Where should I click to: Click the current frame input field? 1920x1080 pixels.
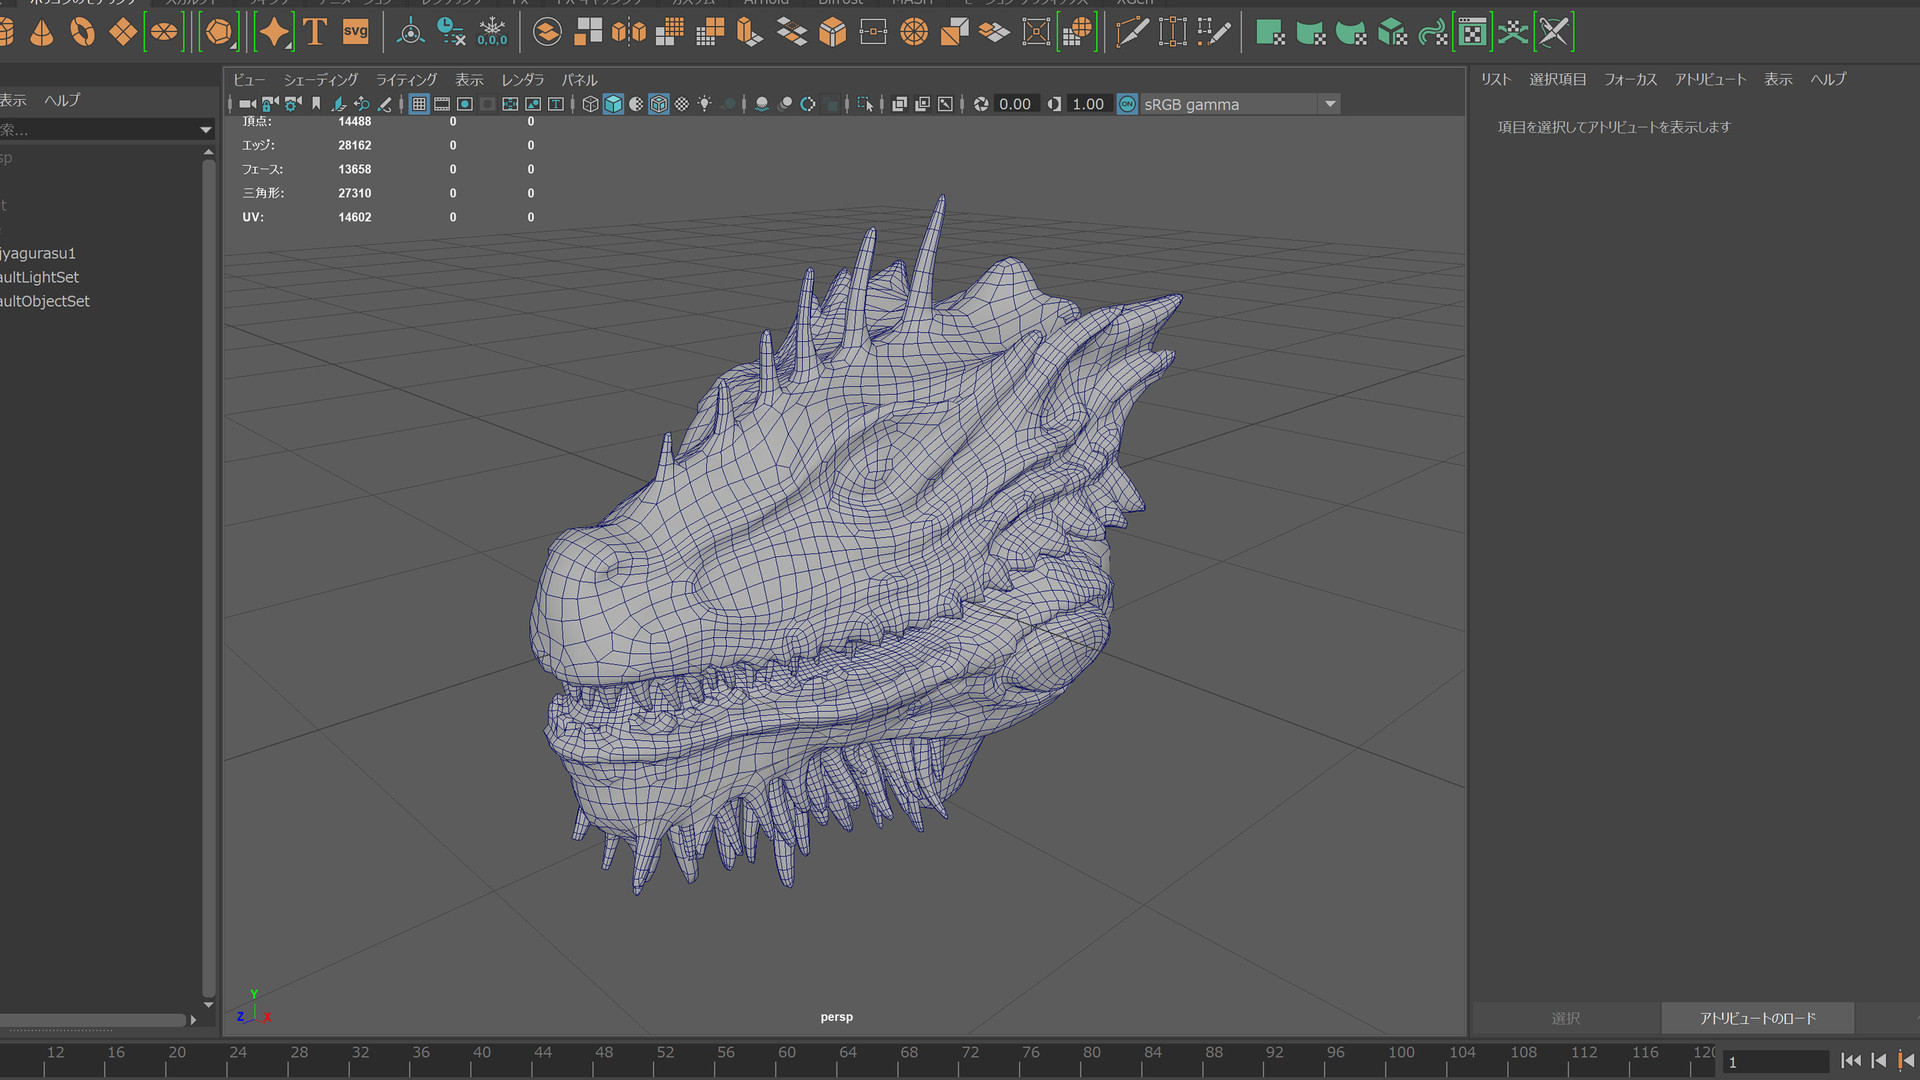(1775, 1062)
